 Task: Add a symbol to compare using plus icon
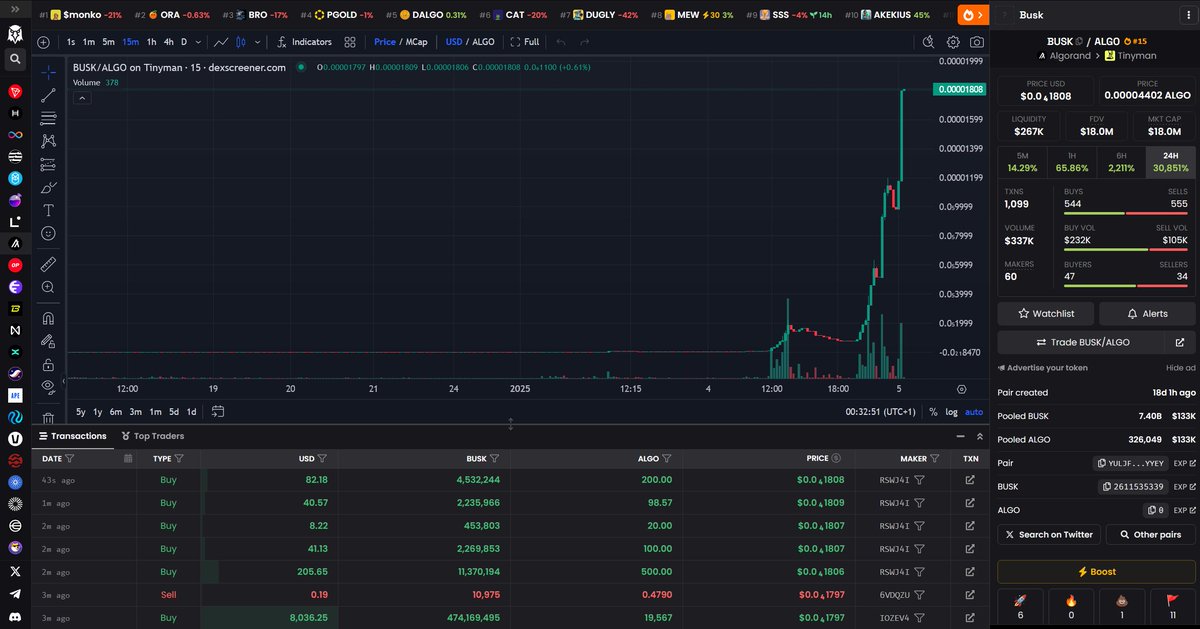point(43,42)
